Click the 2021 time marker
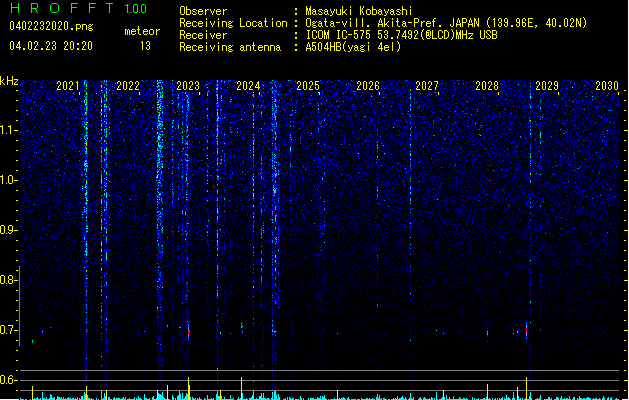The width and height of the screenshot is (629, 400). coord(67,86)
